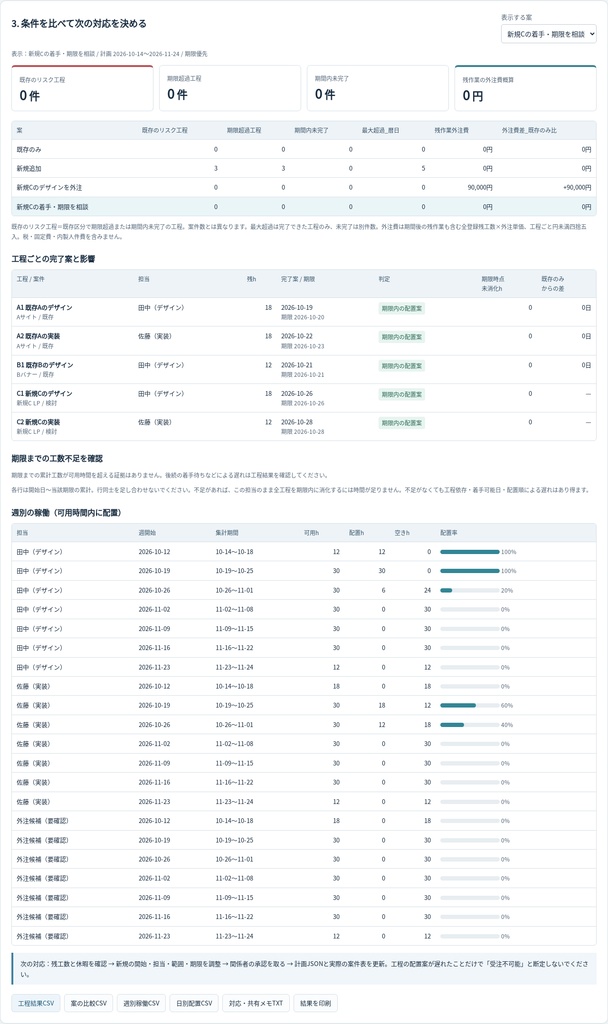Viewport: 608px width, 1024px height.
Task: Click the 100% bar for 田中 week 2026-10-12
Action: tap(470, 552)
